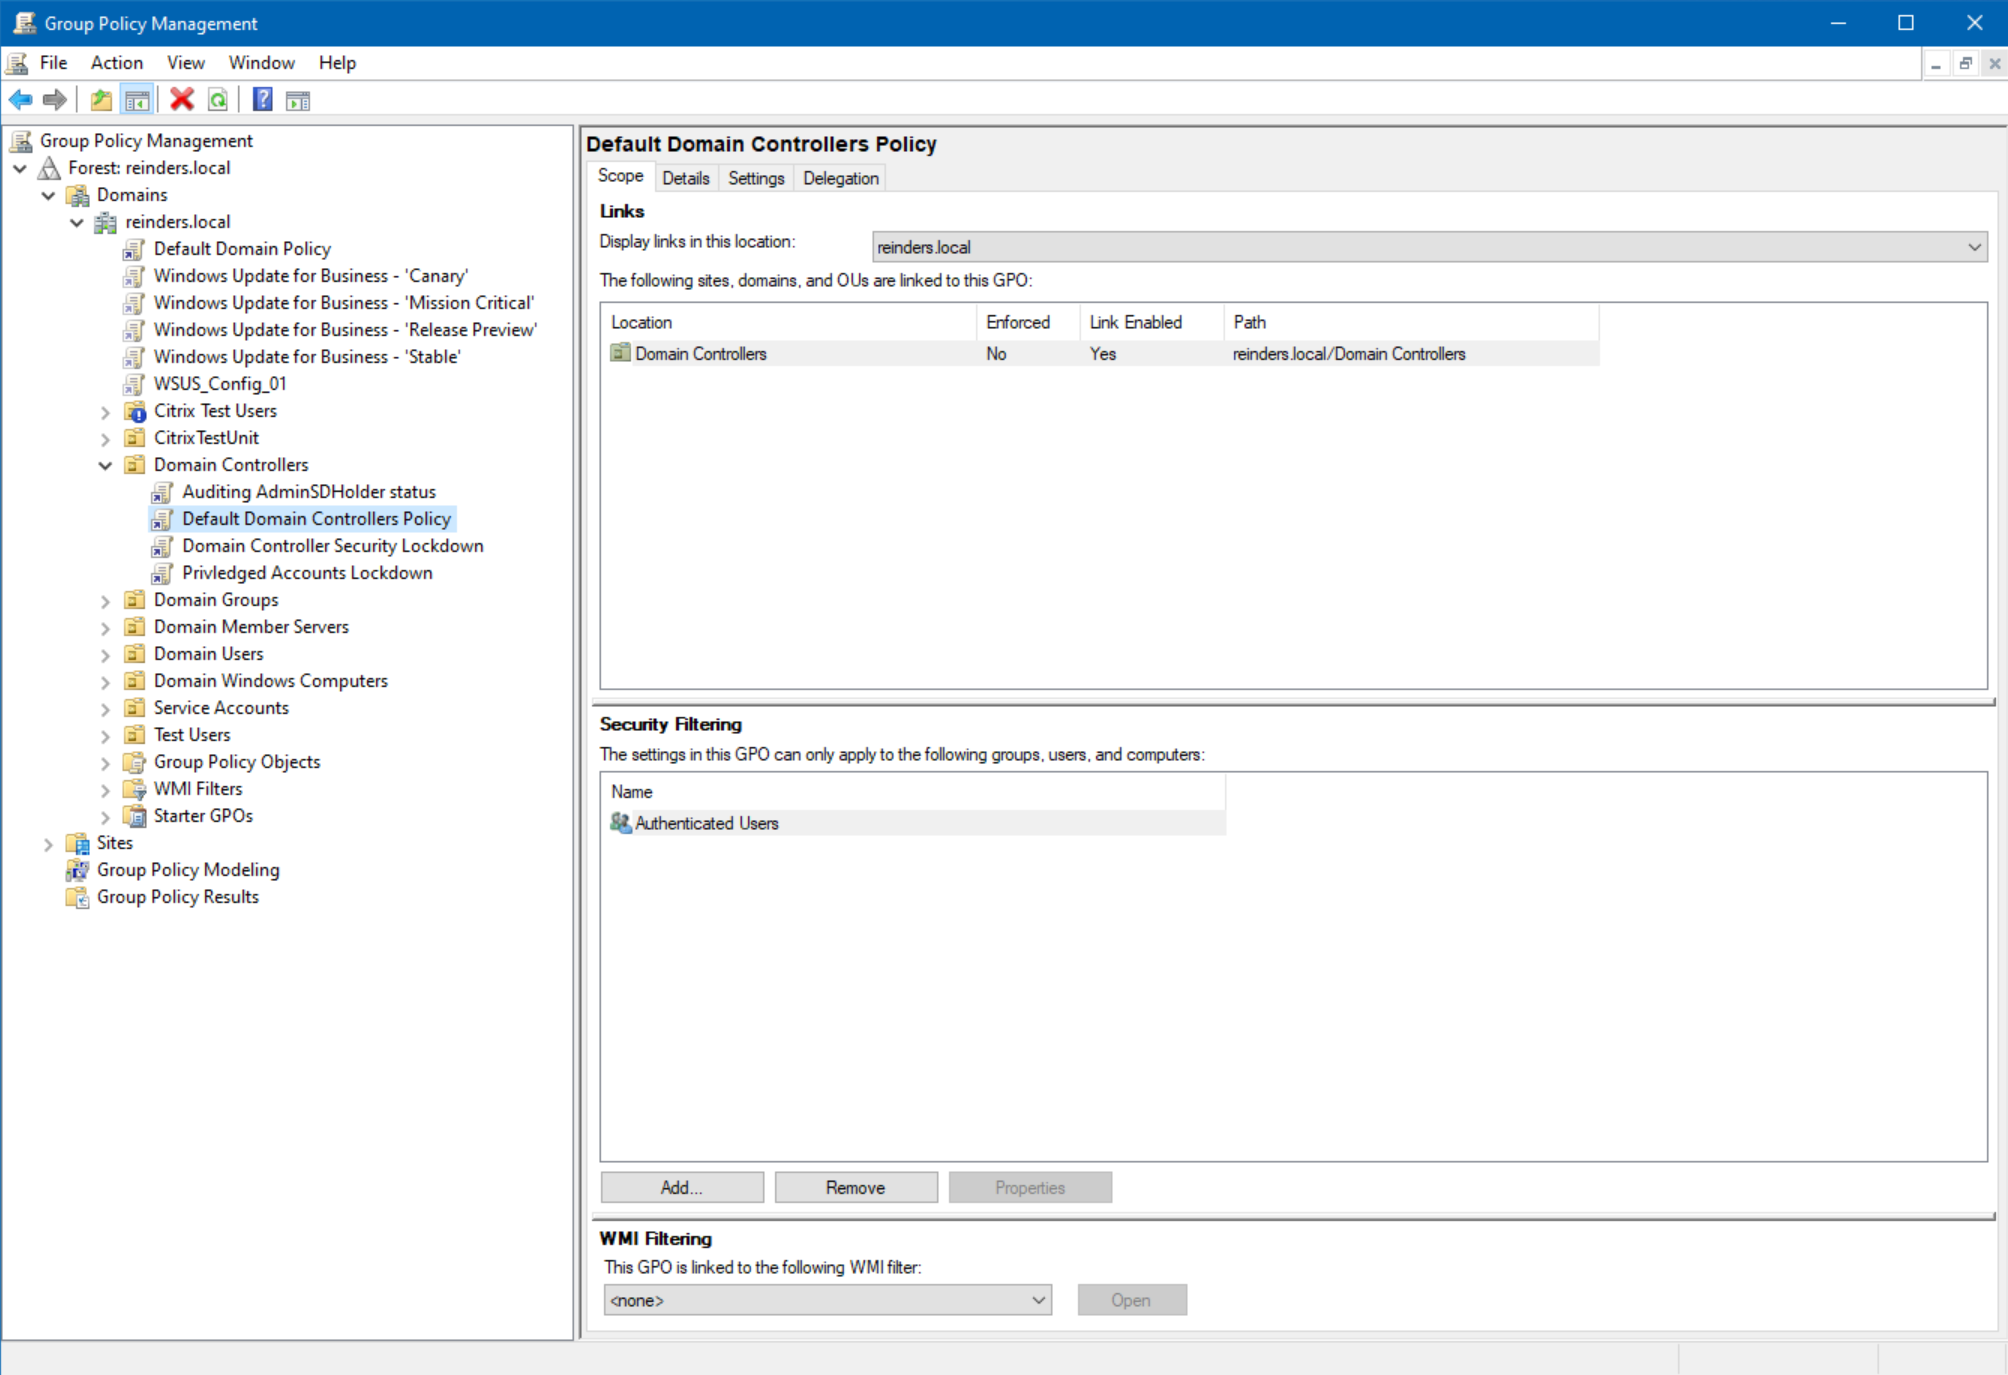Viewport: 2008px width, 1375px height.
Task: Toggle the Show/Hide Console Tree toolbar icon
Action: pos(139,99)
